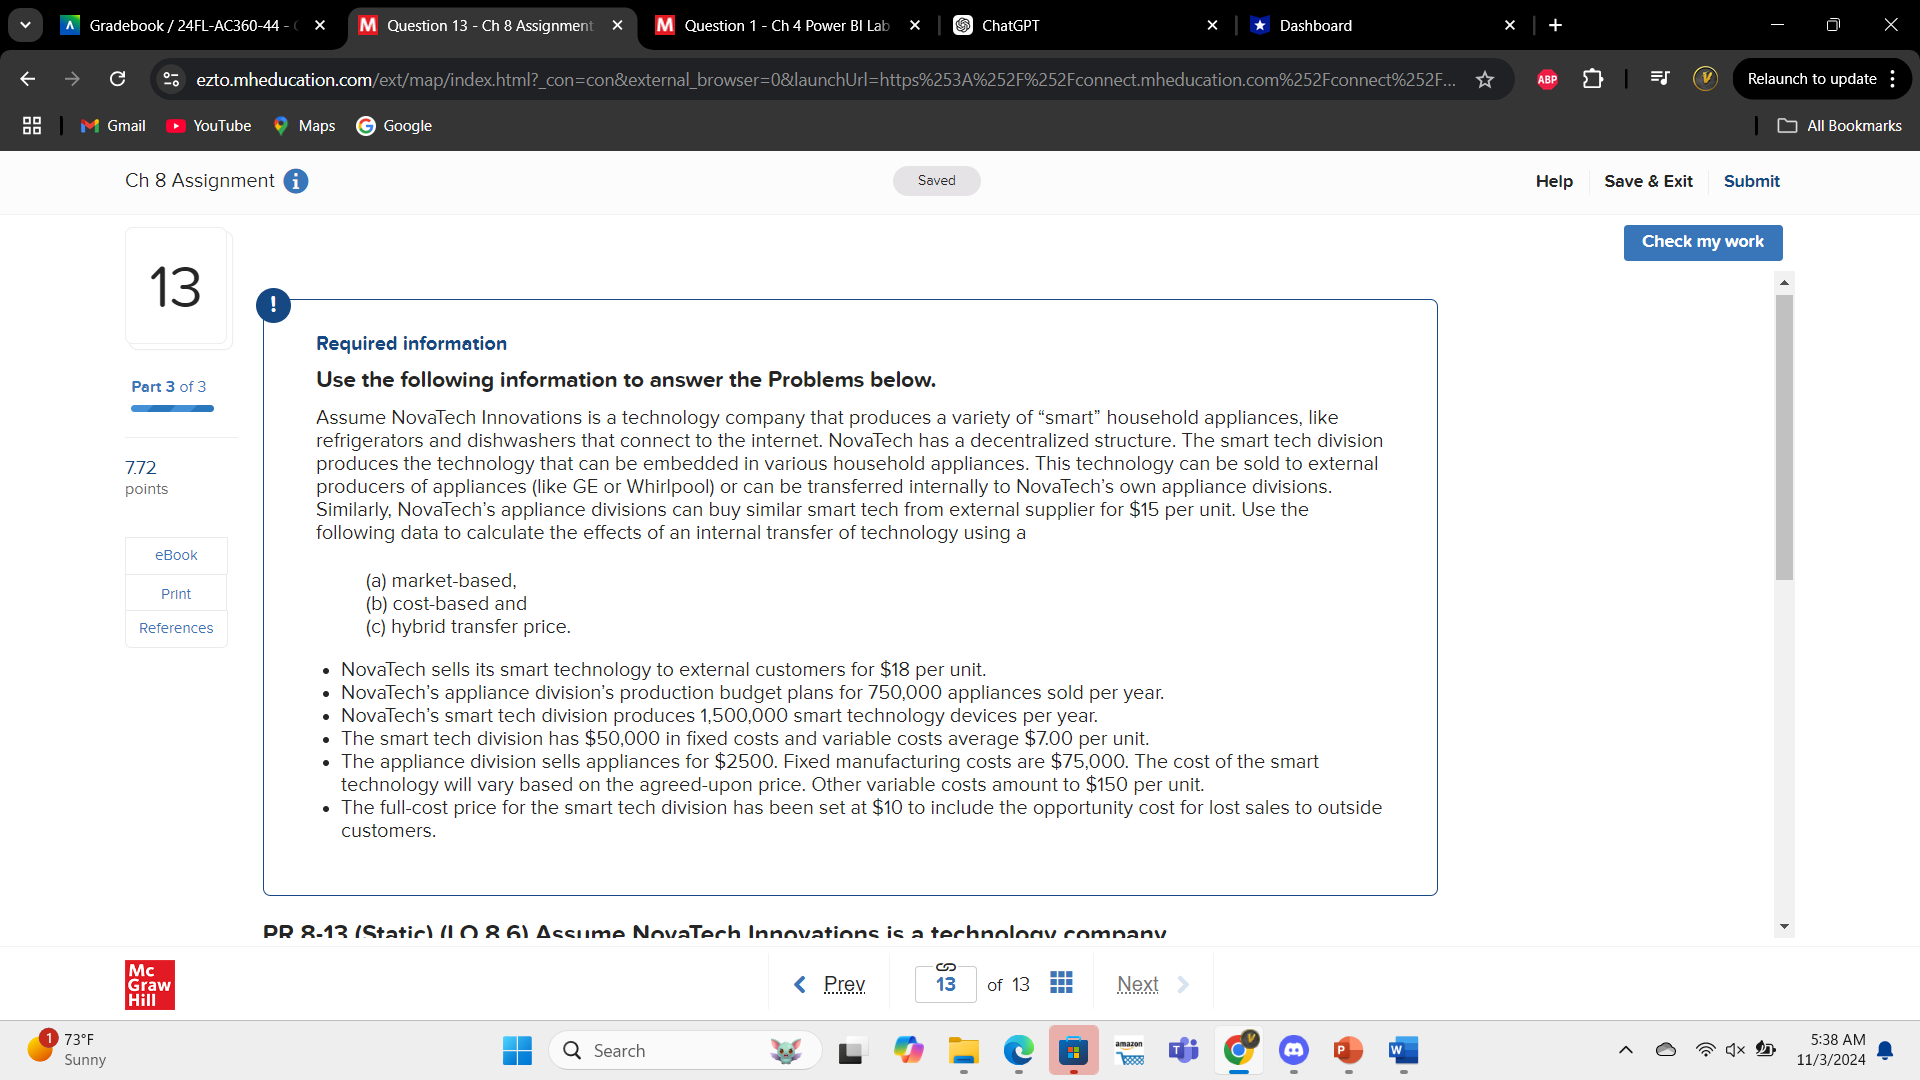Open Microsoft Teams from the taskbar
Image resolution: width=1920 pixels, height=1080 pixels.
(1183, 1051)
